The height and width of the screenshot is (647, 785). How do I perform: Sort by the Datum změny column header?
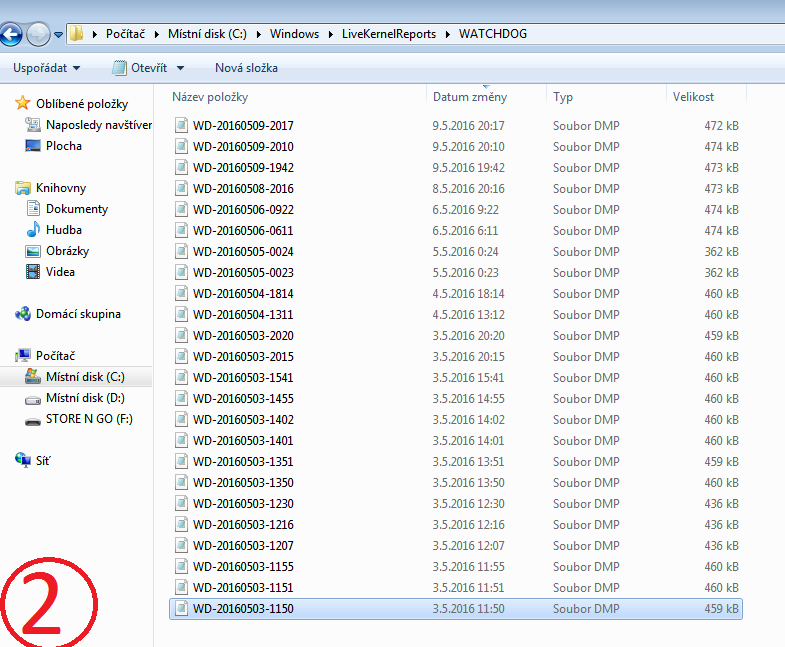[x=470, y=97]
